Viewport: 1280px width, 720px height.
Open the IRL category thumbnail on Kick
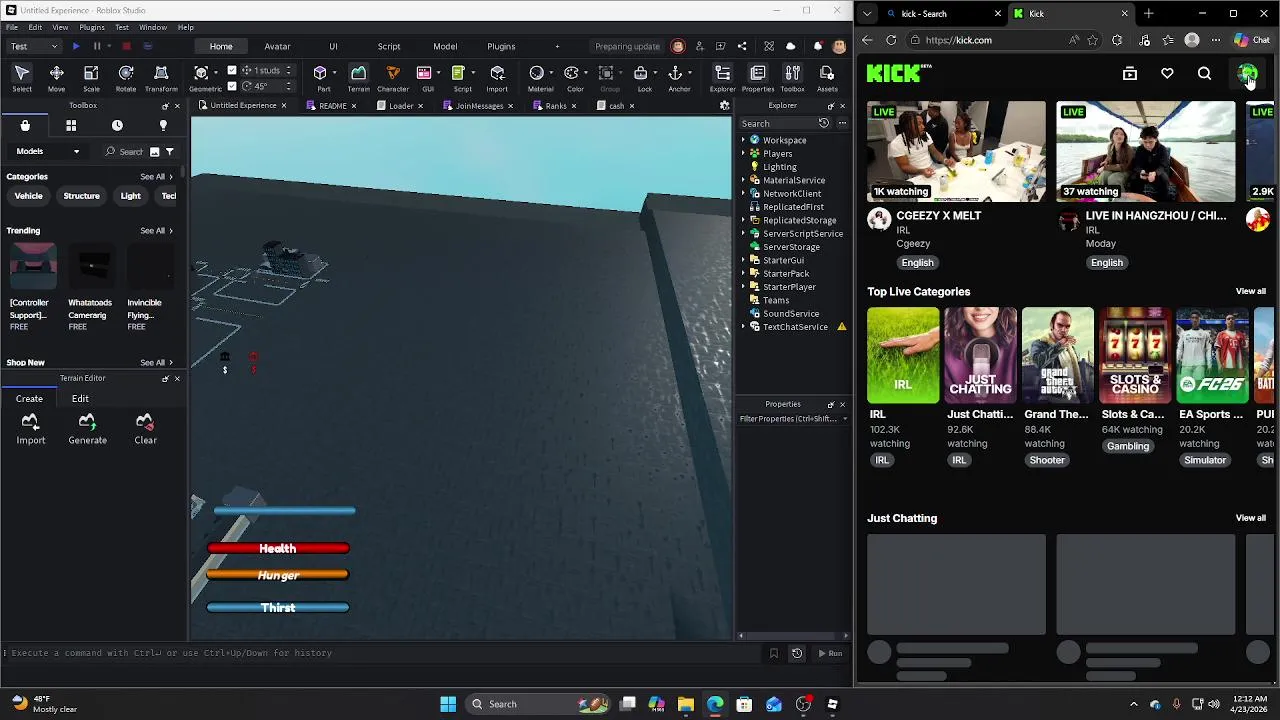point(903,356)
